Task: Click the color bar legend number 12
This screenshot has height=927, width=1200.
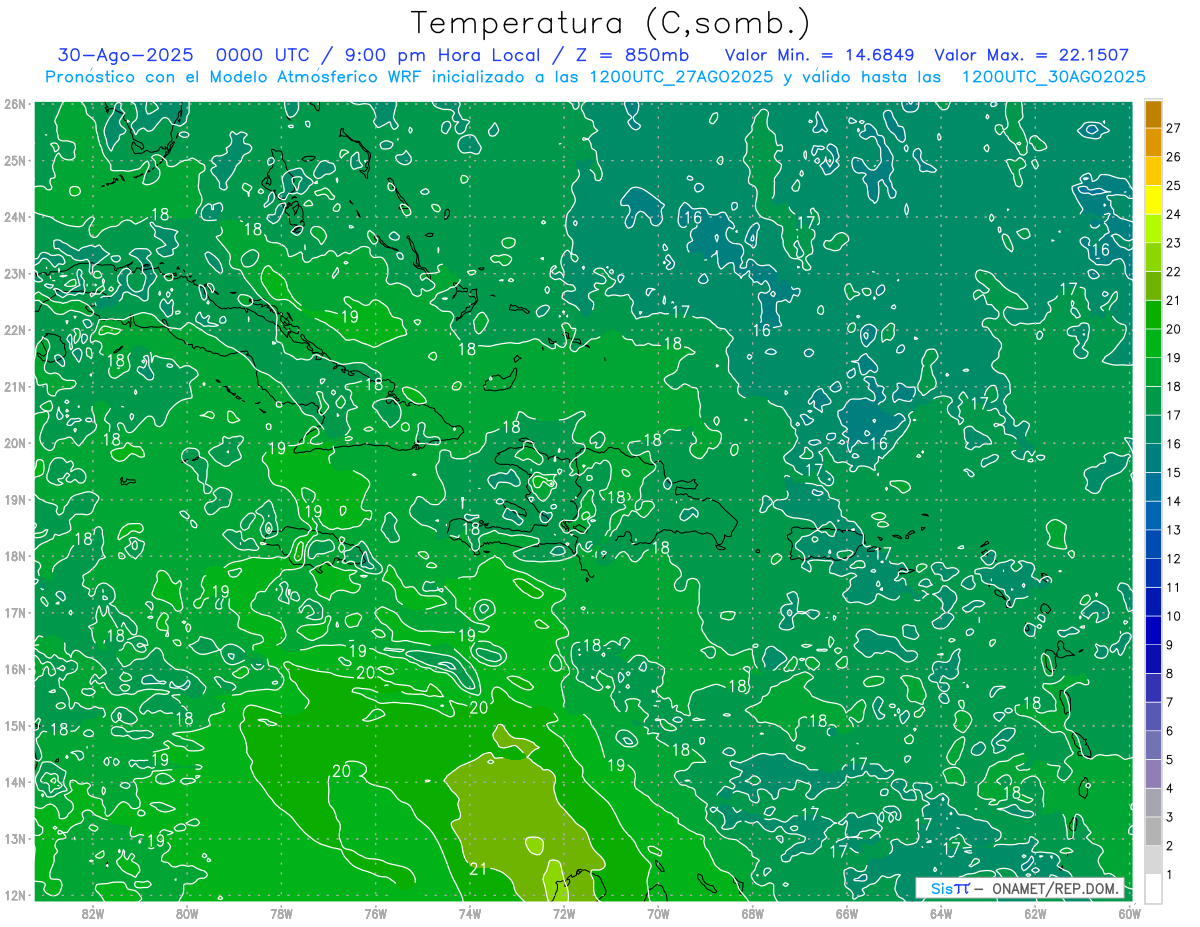Action: tap(1174, 558)
